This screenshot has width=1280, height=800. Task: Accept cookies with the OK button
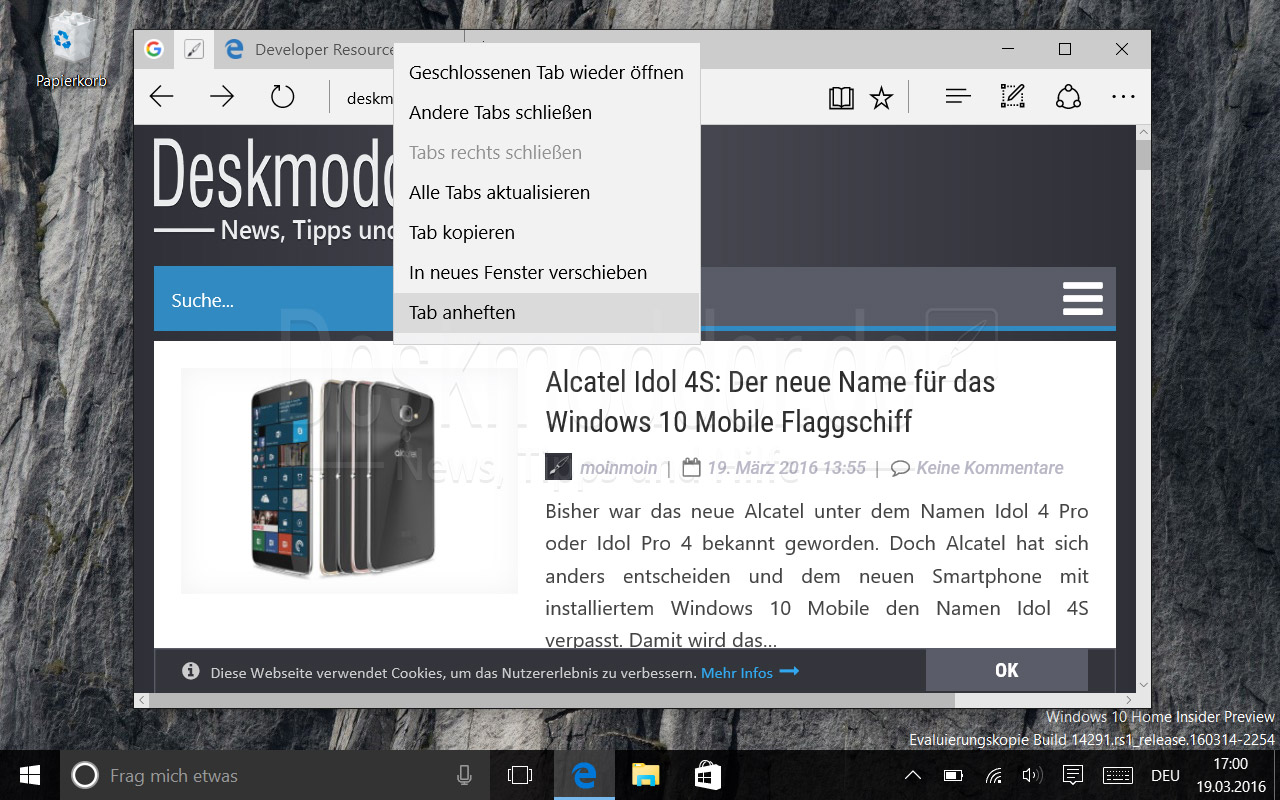(x=1007, y=670)
